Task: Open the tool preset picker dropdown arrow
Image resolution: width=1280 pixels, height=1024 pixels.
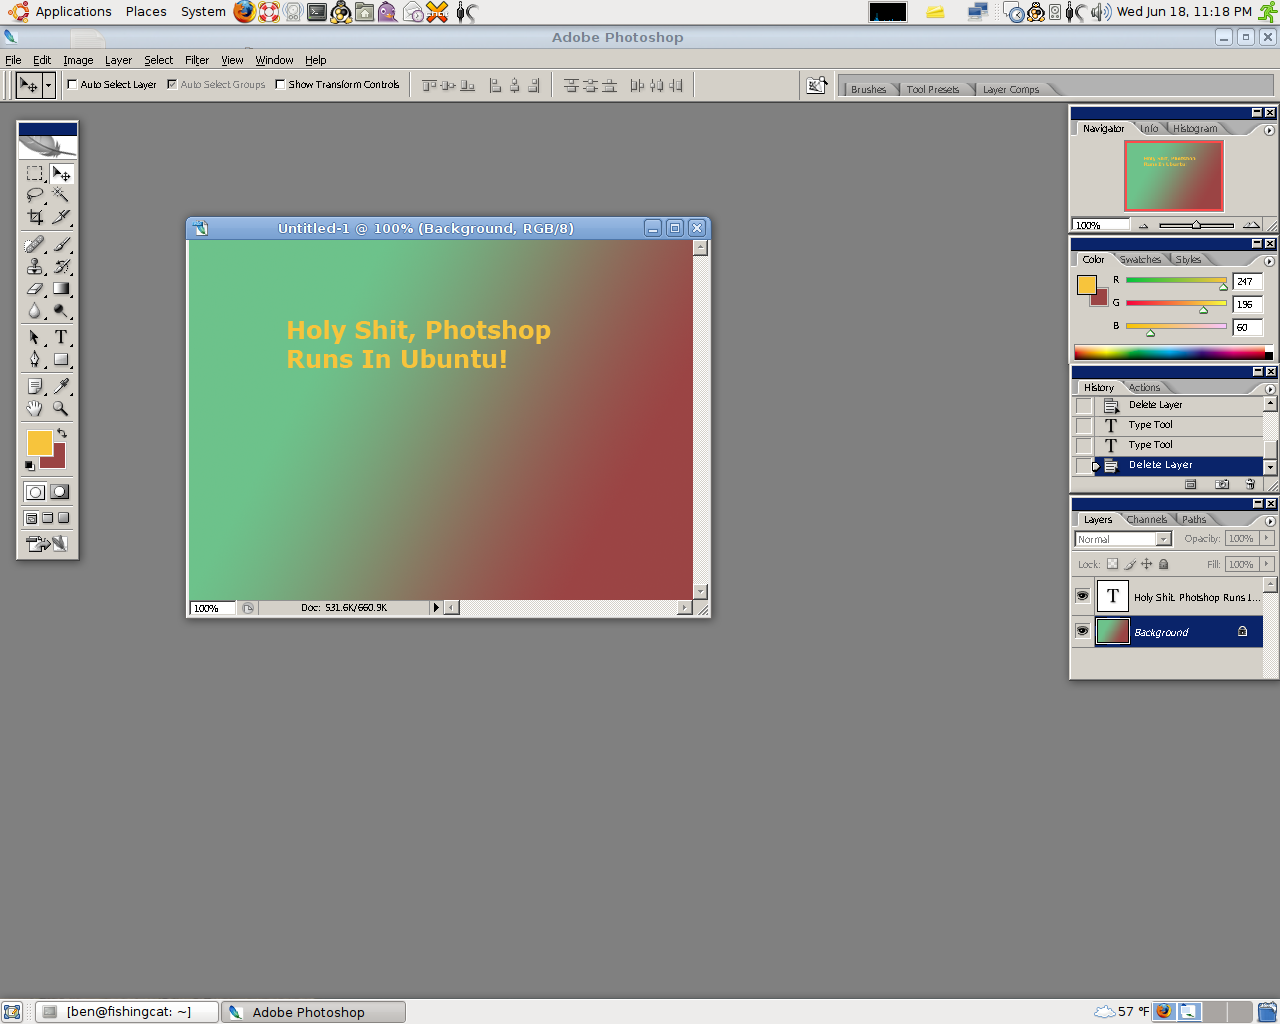Action: point(48,85)
